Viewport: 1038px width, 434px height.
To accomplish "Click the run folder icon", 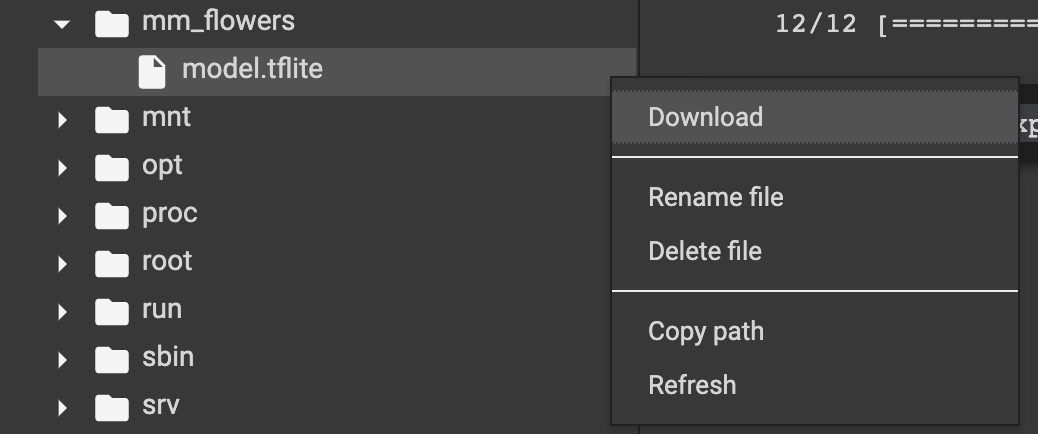I will (112, 311).
